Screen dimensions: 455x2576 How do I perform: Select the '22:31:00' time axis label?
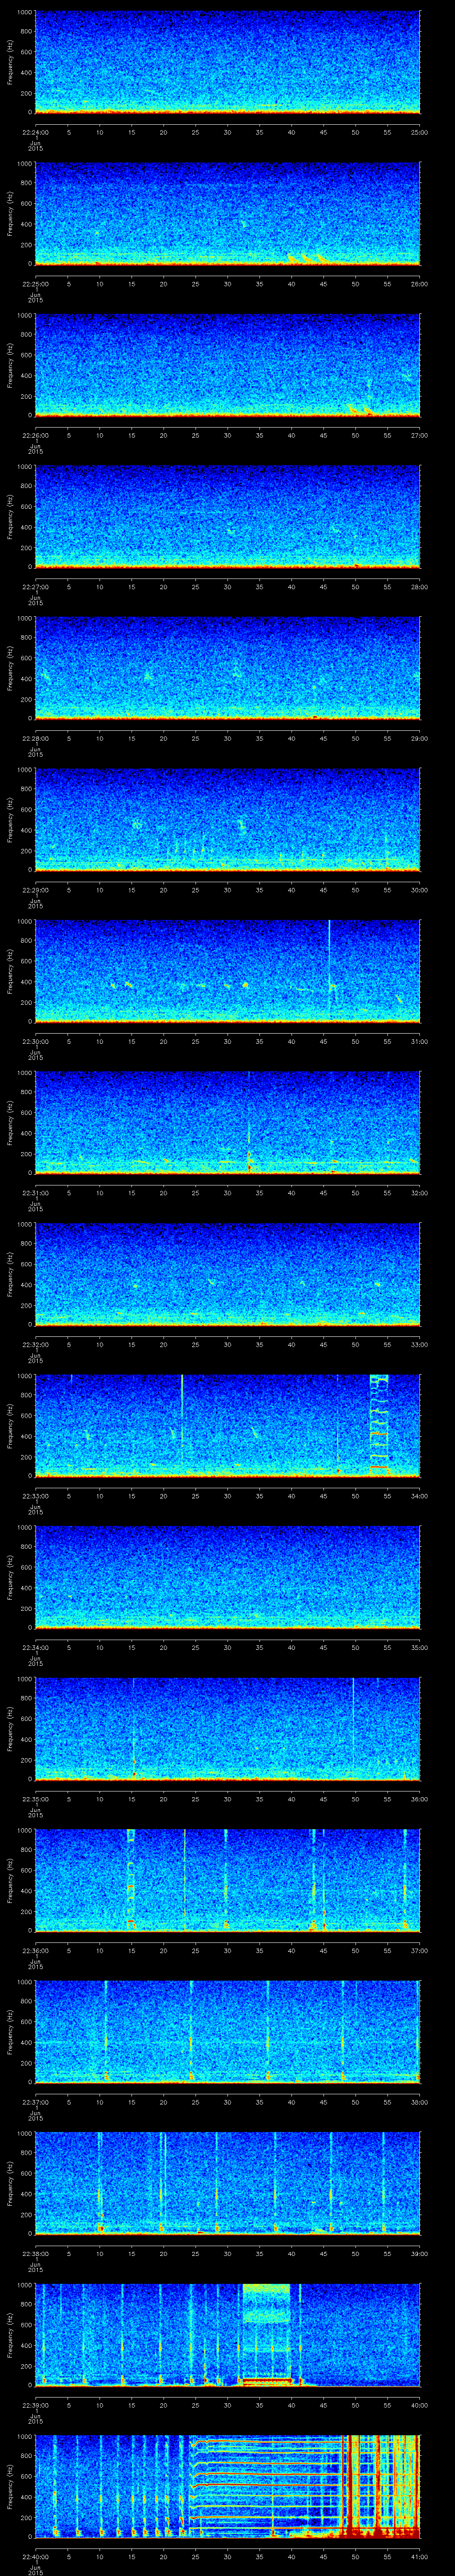click(36, 1193)
